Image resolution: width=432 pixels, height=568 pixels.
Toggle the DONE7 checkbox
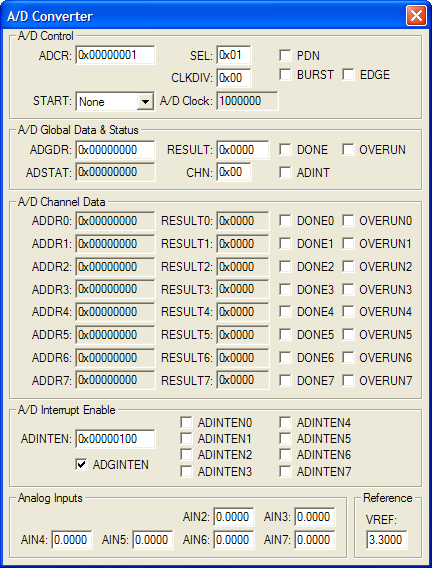click(x=285, y=380)
